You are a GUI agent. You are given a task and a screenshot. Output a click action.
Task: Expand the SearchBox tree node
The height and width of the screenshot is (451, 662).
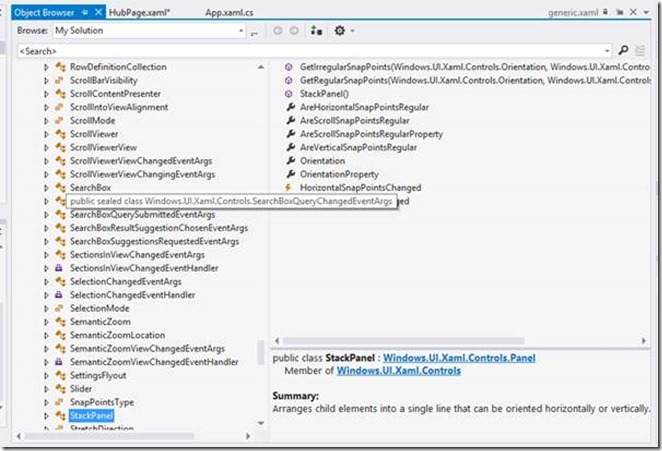click(x=46, y=187)
